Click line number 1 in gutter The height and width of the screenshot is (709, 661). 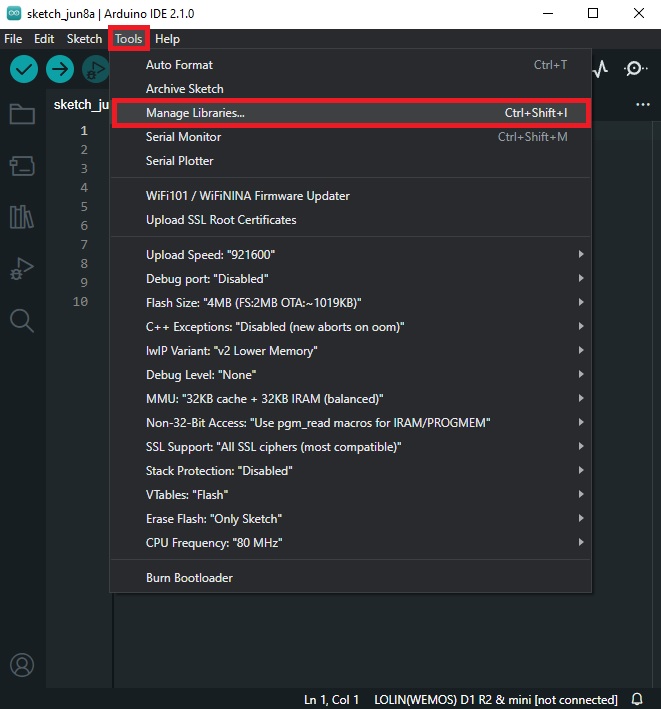[x=84, y=131]
